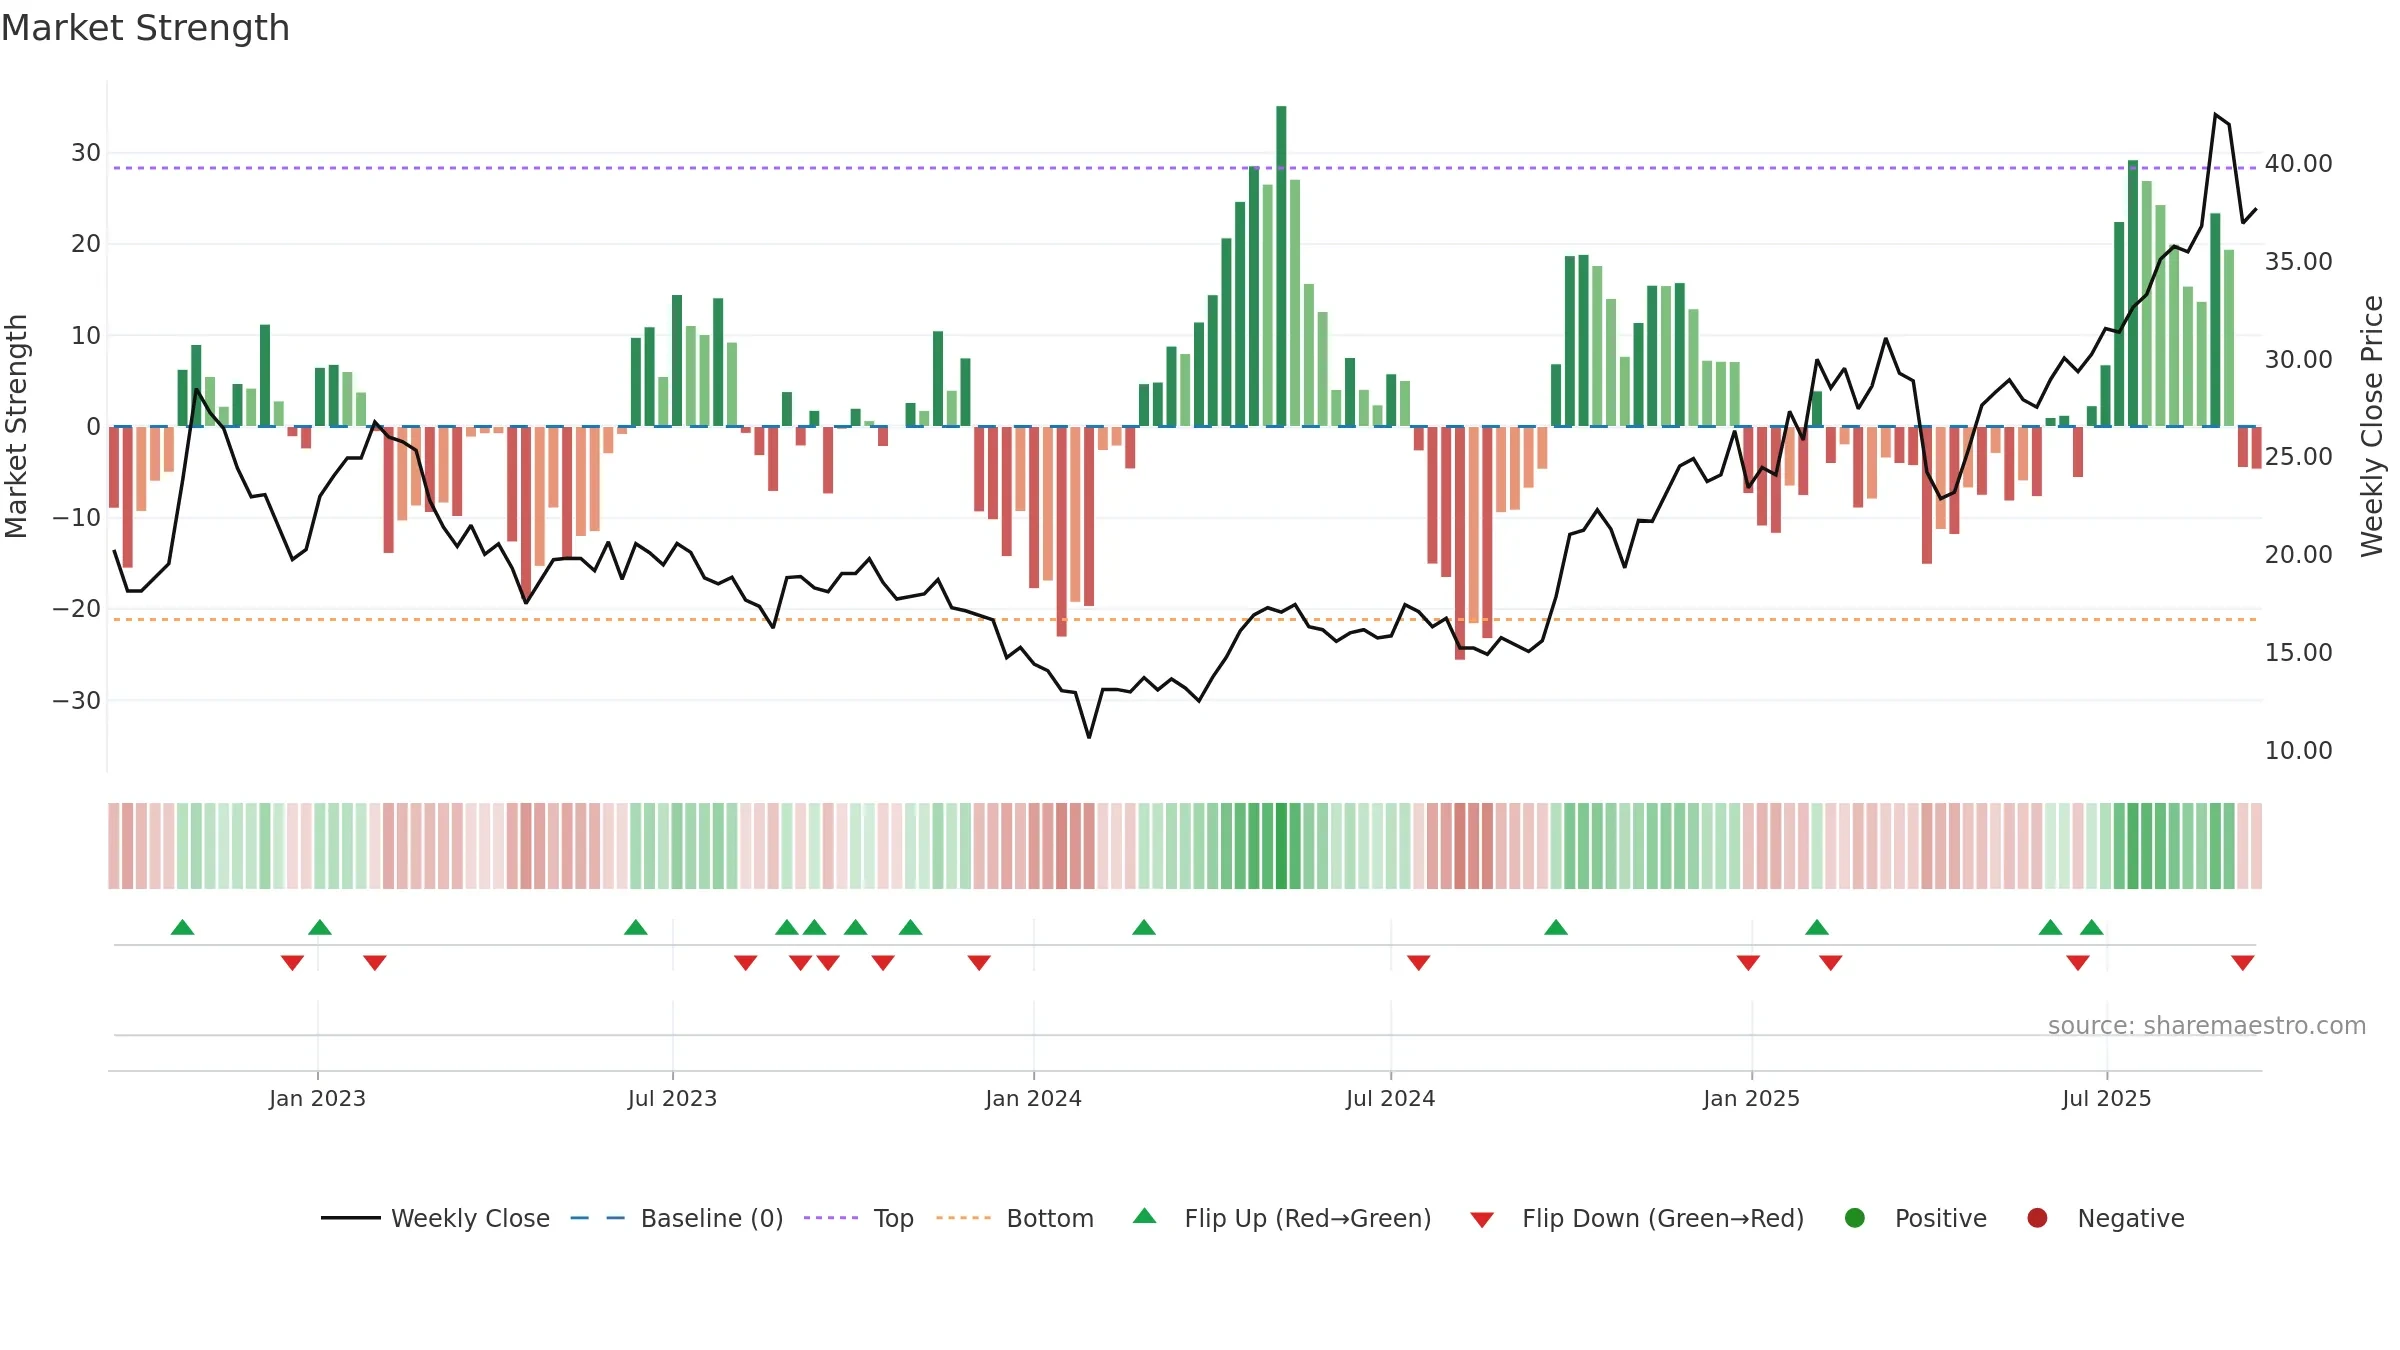This screenshot has width=2400, height=1350.
Task: Click the Jul 2023 x-axis label
Action: point(672,1098)
